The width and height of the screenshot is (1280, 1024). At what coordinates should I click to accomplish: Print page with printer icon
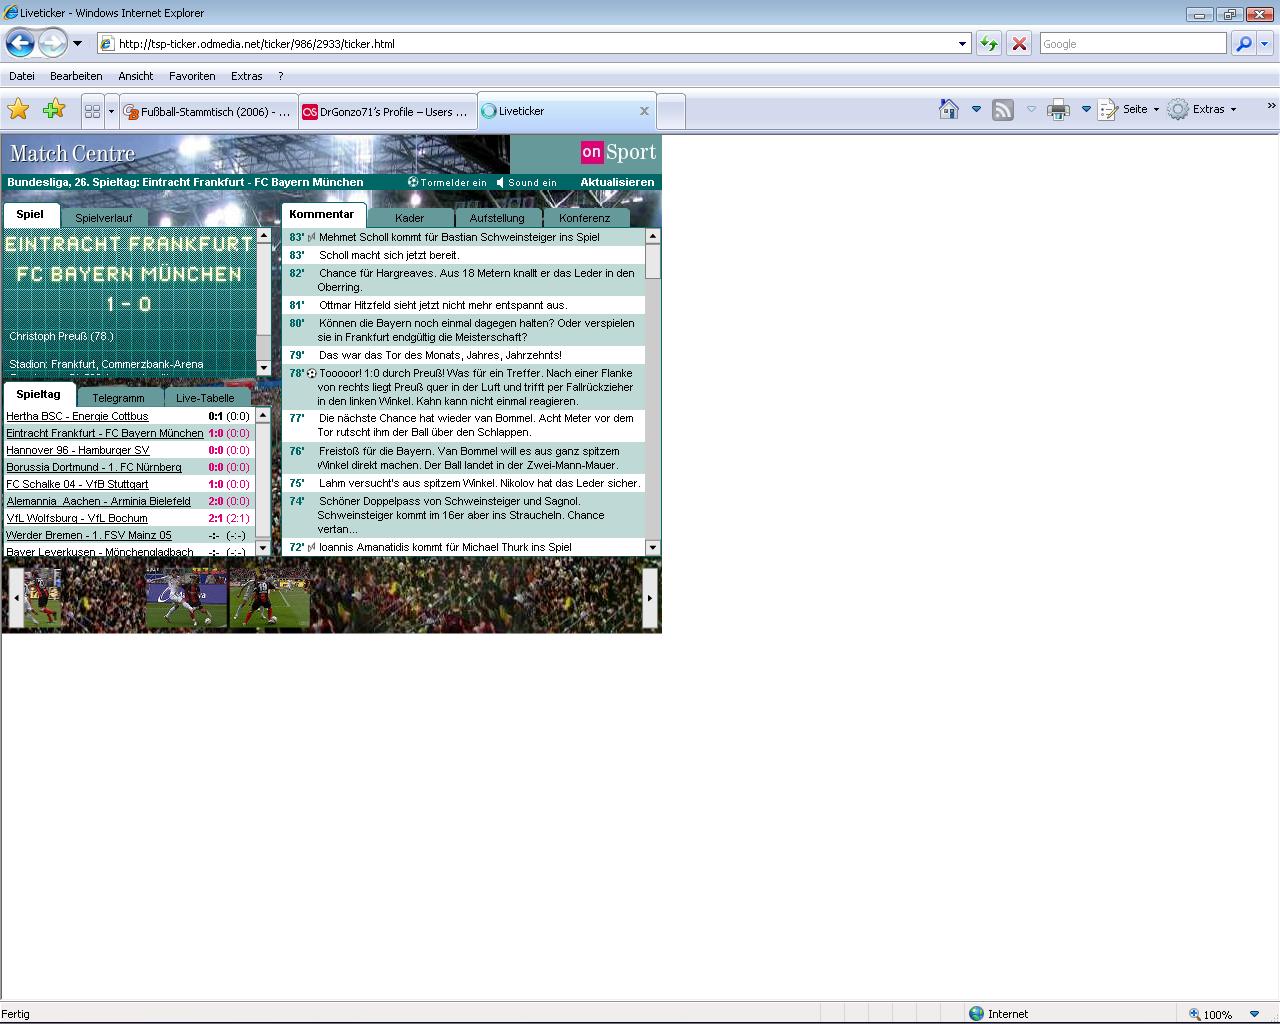(1058, 110)
